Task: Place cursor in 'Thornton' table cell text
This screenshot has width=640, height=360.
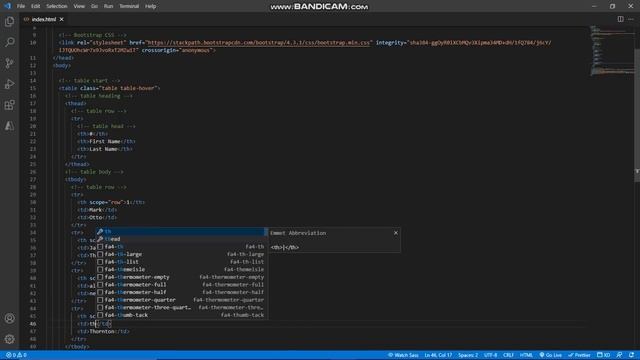Action: (102, 331)
